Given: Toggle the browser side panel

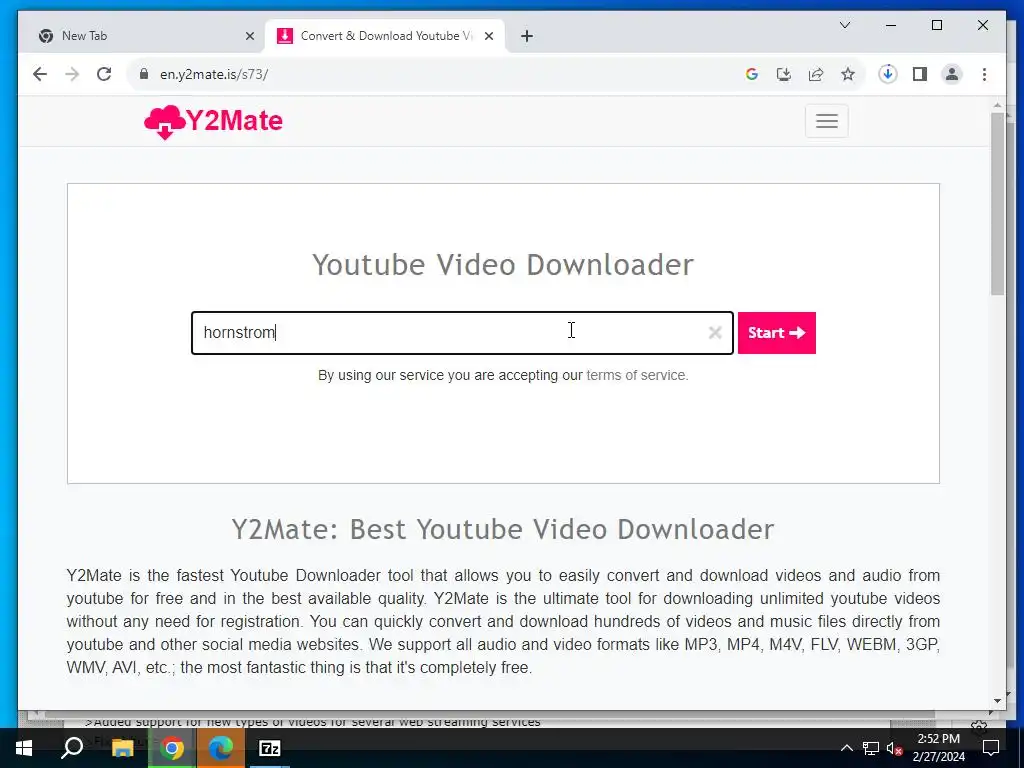Looking at the screenshot, I should [920, 74].
